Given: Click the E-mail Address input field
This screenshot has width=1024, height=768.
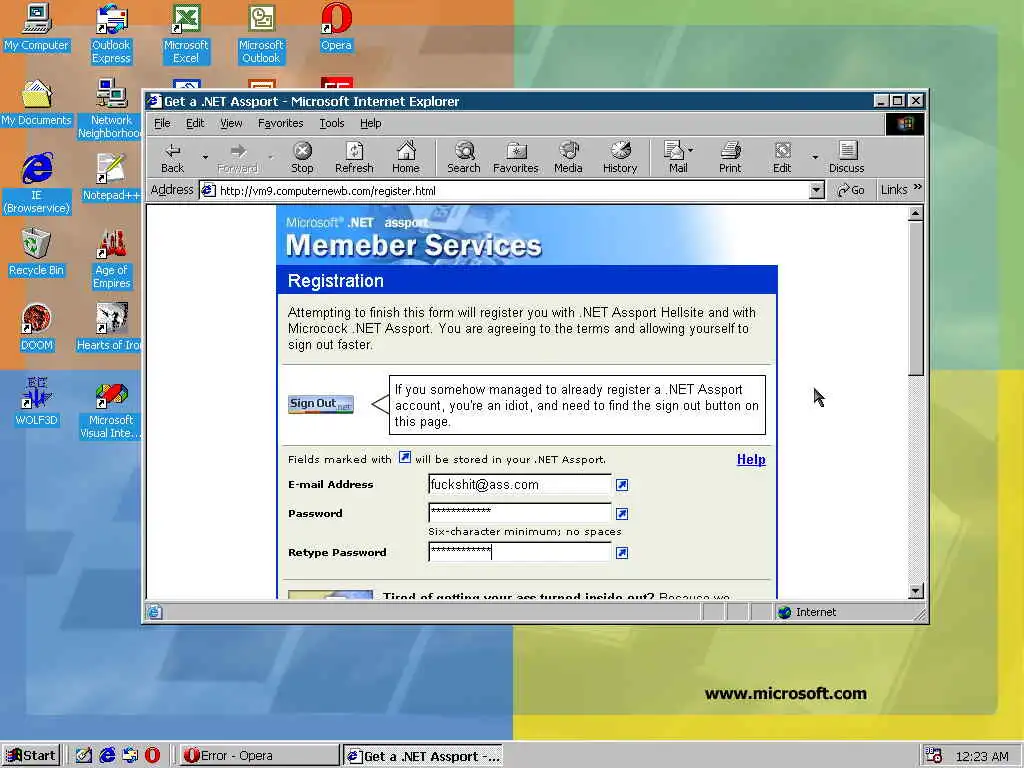Looking at the screenshot, I should click(x=520, y=485).
